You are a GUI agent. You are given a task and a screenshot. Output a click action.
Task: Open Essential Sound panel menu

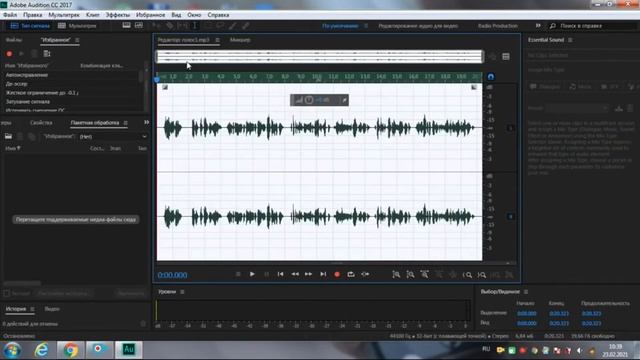coord(570,40)
